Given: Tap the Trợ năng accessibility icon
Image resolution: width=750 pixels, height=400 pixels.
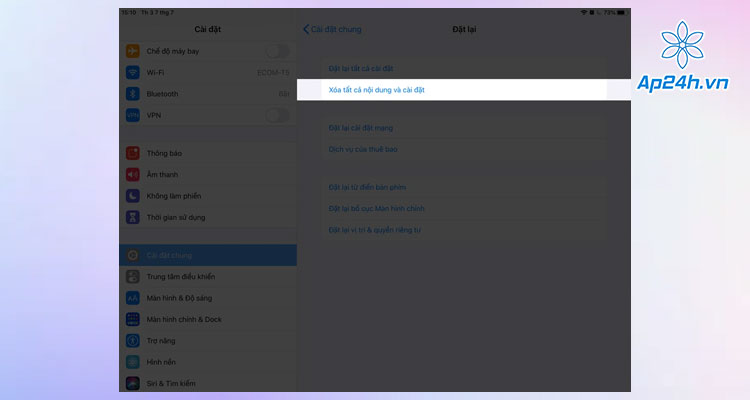Looking at the screenshot, I should (x=132, y=341).
